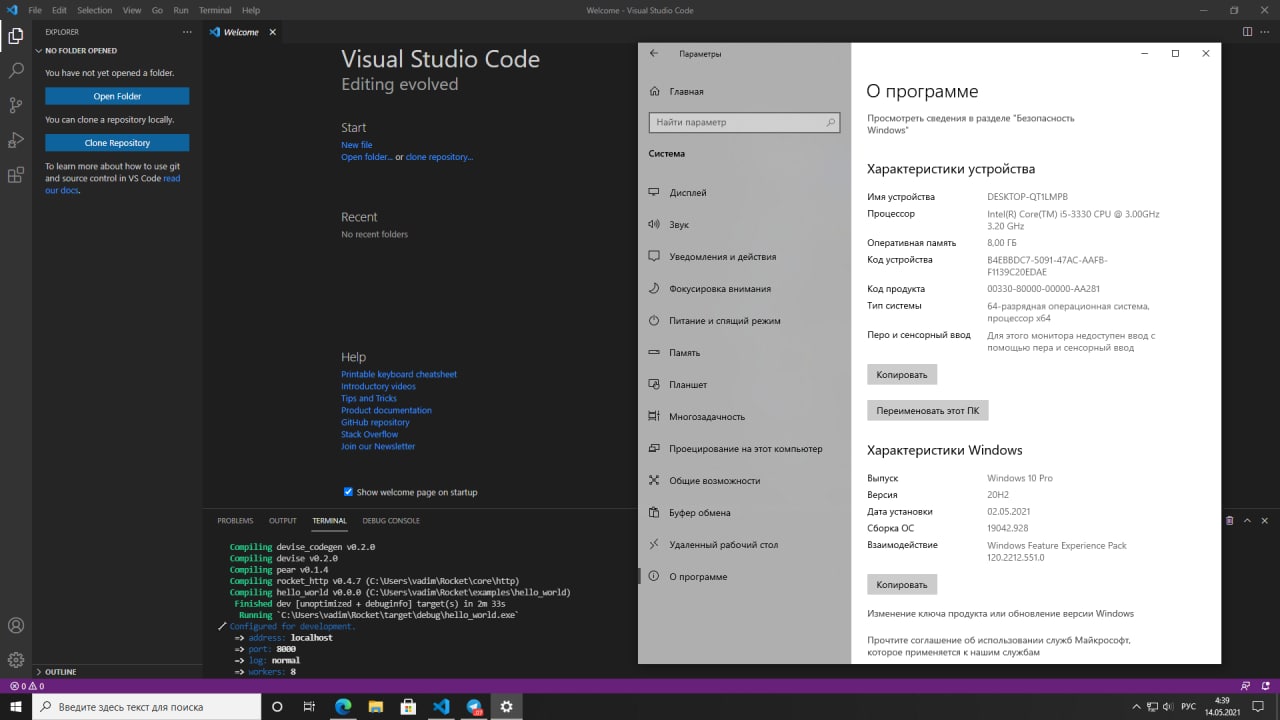Click the Windows taskbar search box
Image resolution: width=1280 pixels, height=720 pixels.
point(147,706)
